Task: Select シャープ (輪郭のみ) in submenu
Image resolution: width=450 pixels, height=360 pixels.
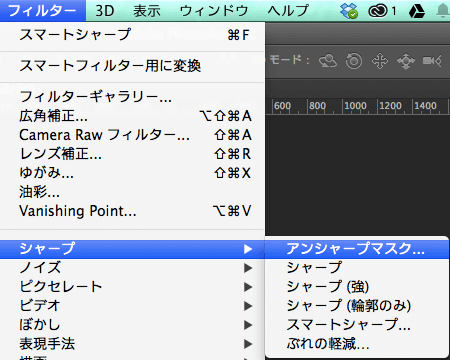Action: [357, 306]
